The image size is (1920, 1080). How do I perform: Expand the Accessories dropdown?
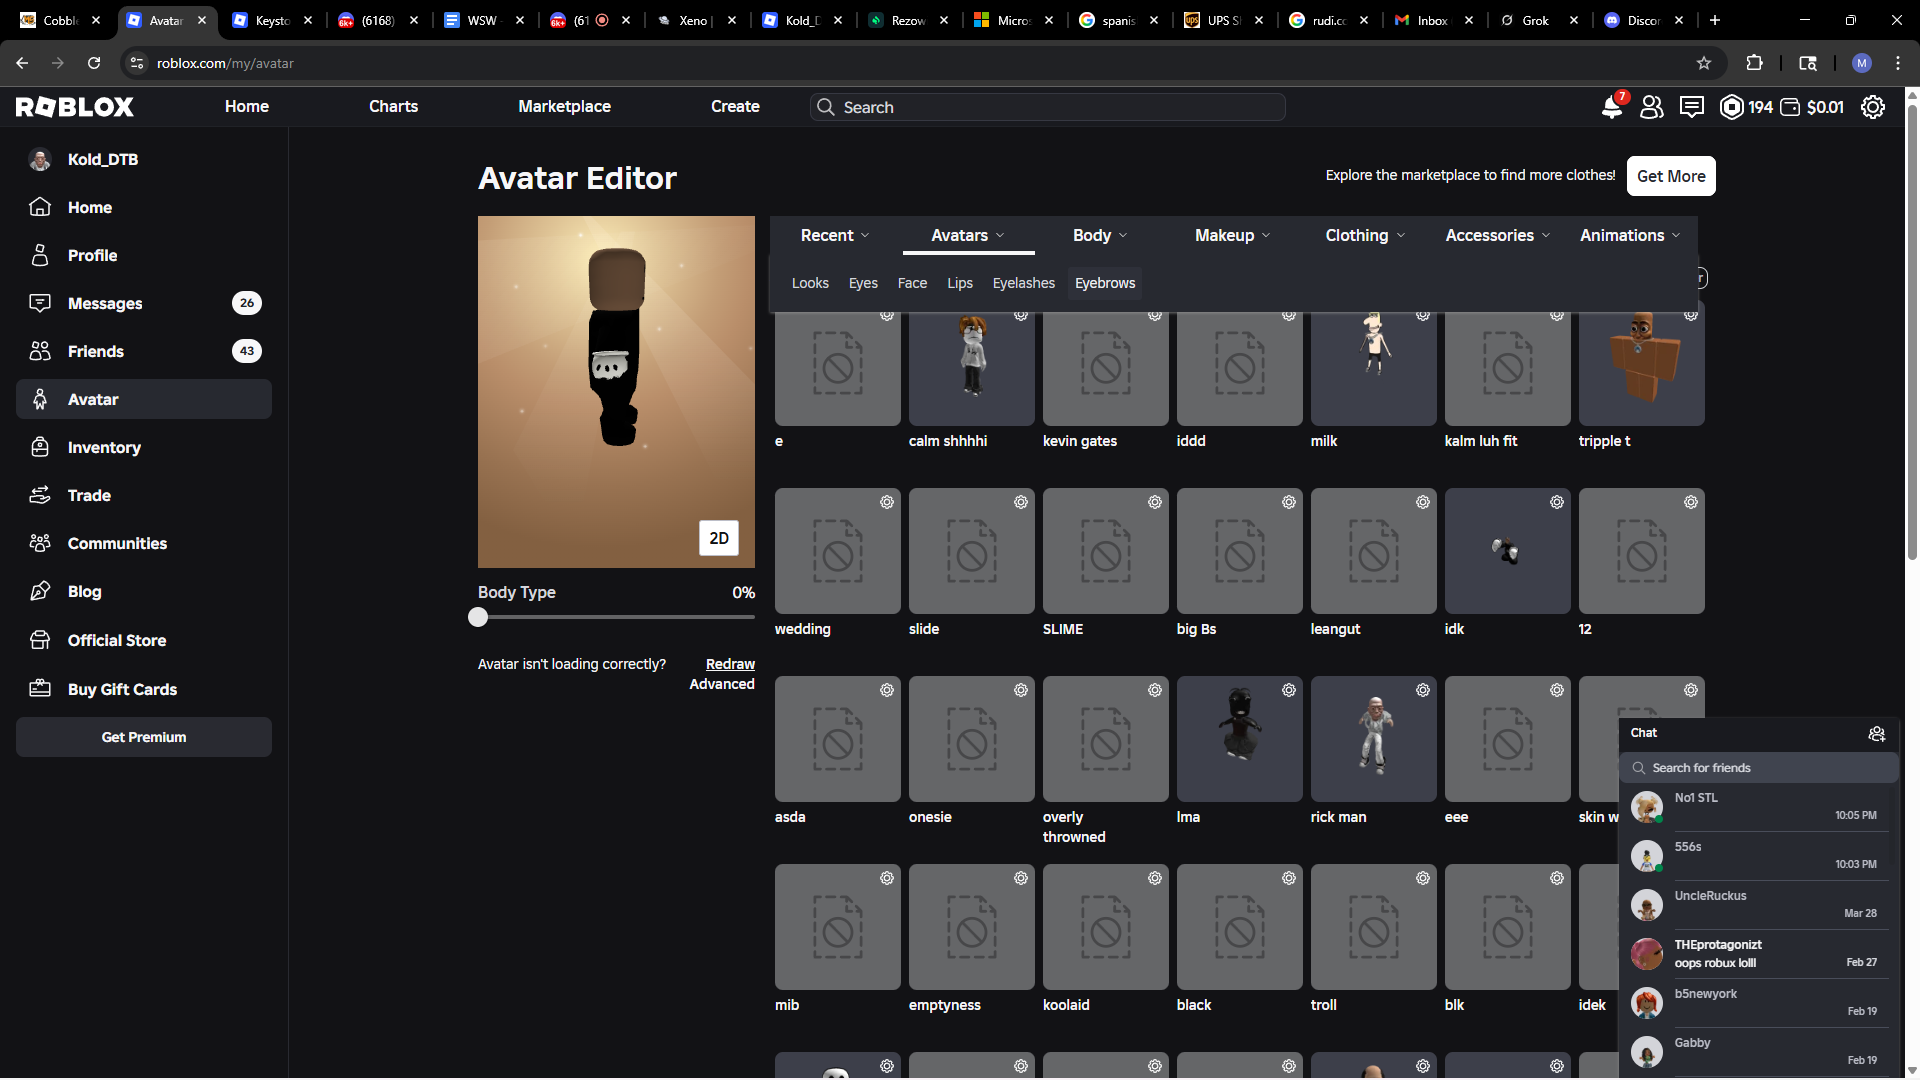(x=1498, y=235)
